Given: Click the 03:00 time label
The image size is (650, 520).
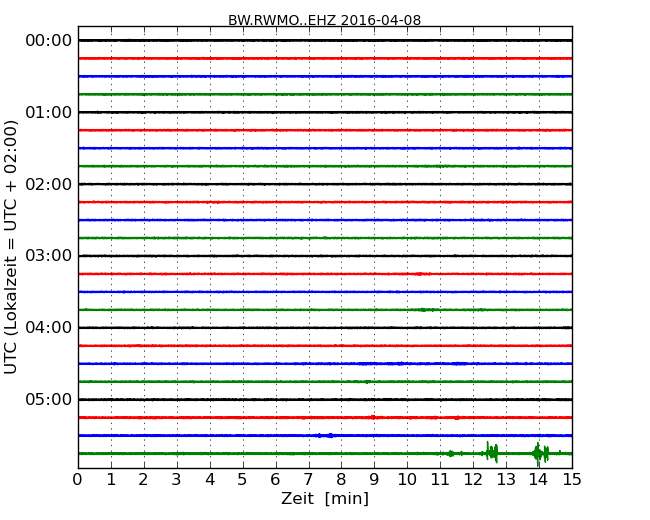Looking at the screenshot, I should coord(49,255).
